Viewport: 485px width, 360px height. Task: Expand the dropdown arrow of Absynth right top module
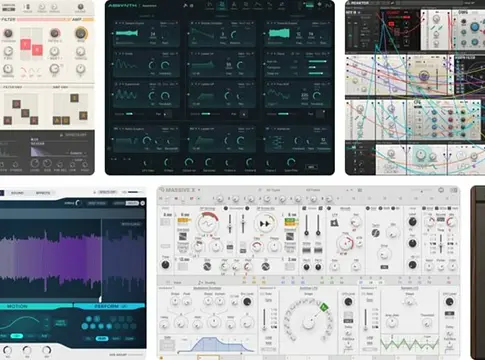pos(329,23)
